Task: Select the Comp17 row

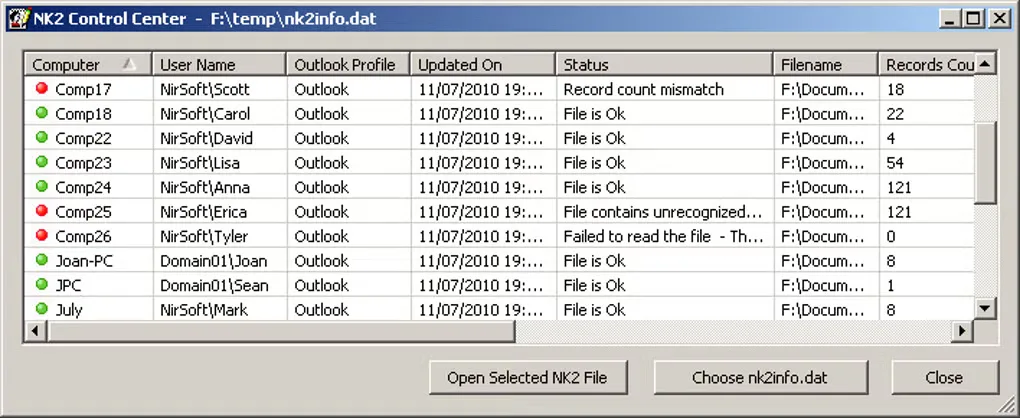Action: click(x=499, y=89)
